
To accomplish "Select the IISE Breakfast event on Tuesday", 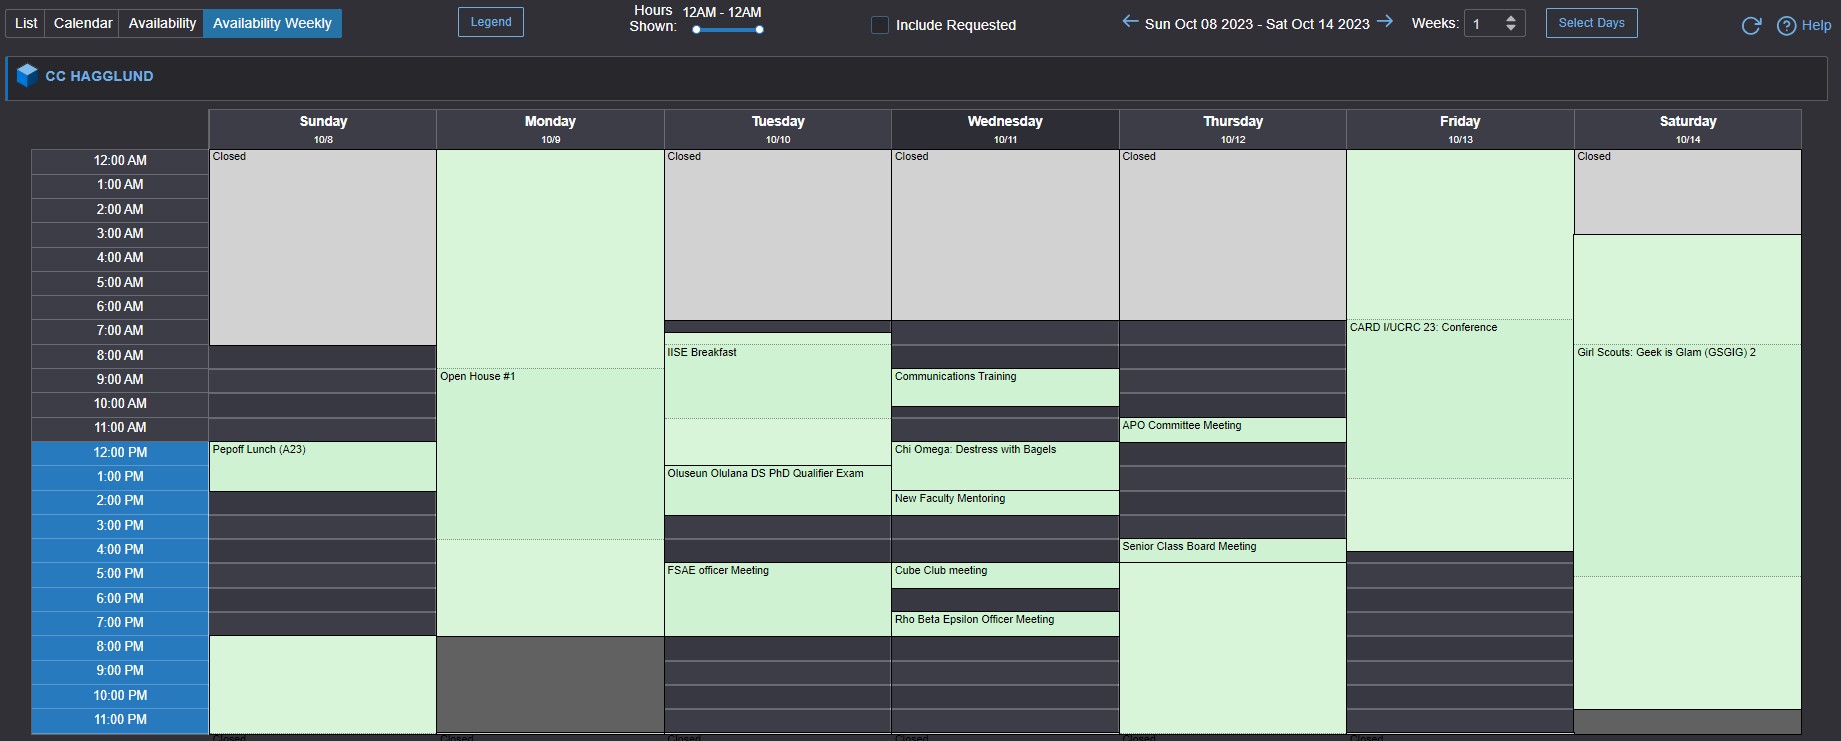I will 777,380.
